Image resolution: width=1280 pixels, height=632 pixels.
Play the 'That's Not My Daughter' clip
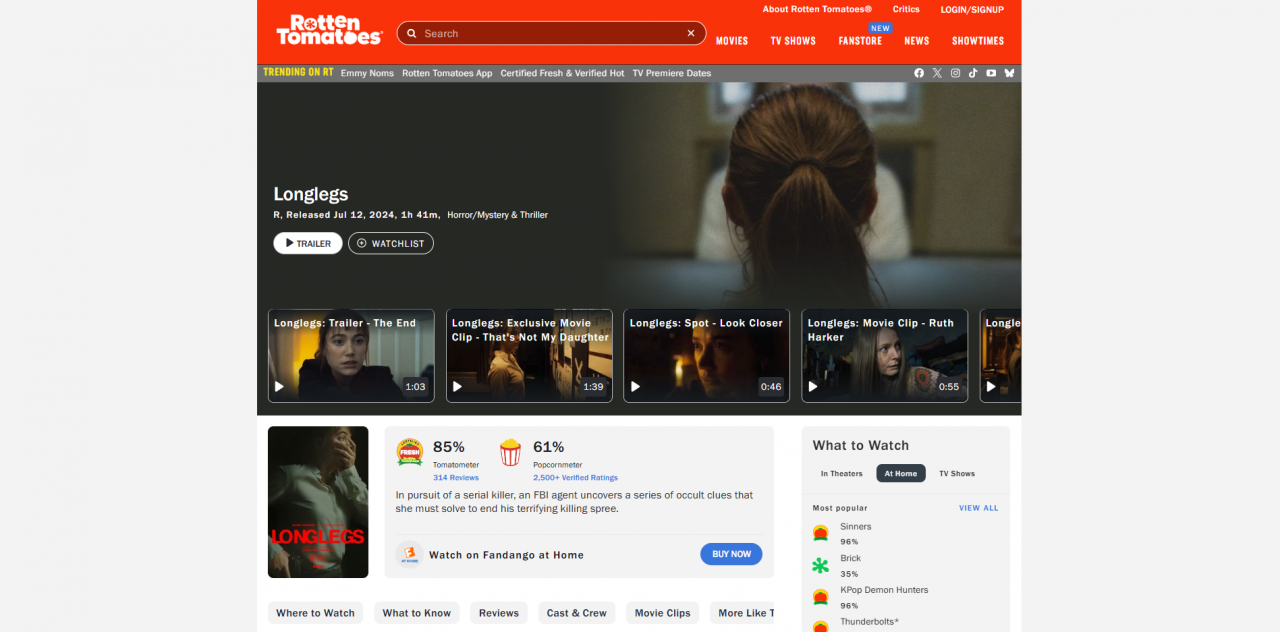click(x=529, y=356)
